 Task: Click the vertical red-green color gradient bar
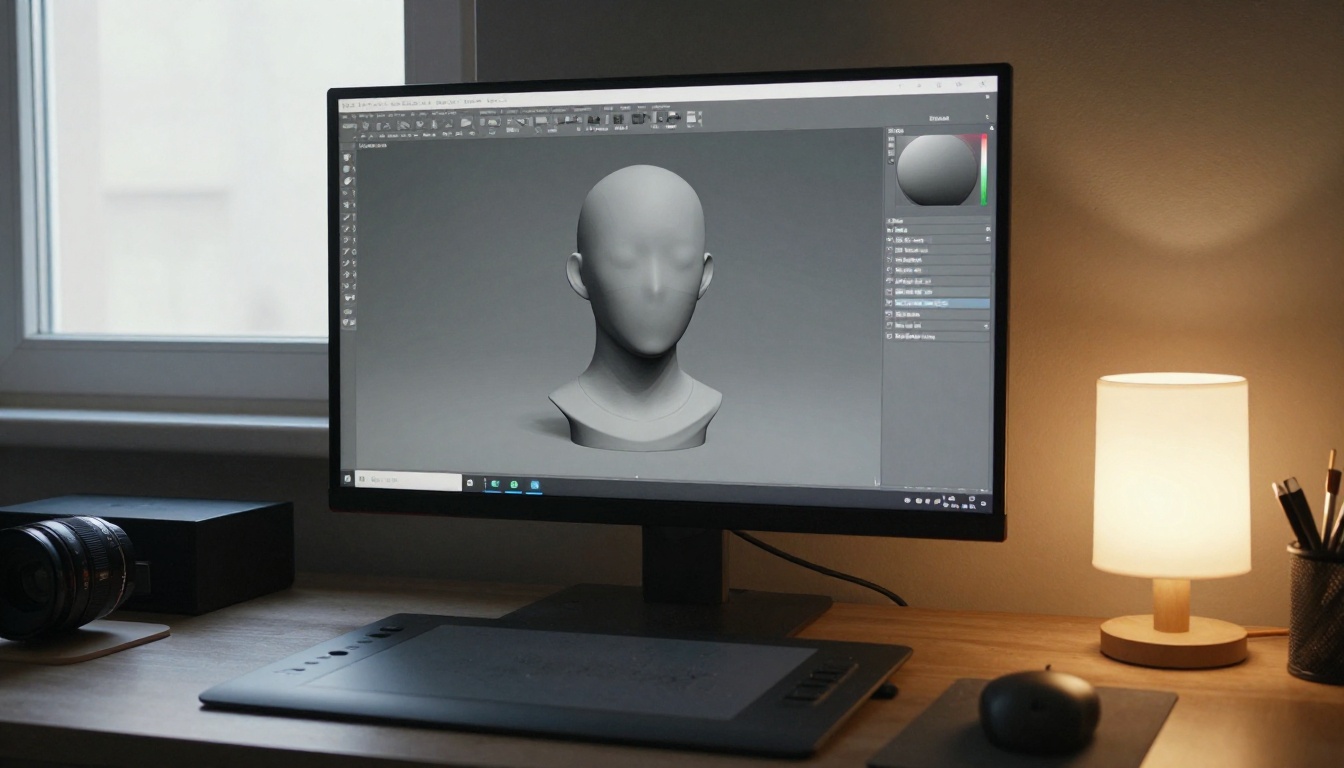pos(983,168)
